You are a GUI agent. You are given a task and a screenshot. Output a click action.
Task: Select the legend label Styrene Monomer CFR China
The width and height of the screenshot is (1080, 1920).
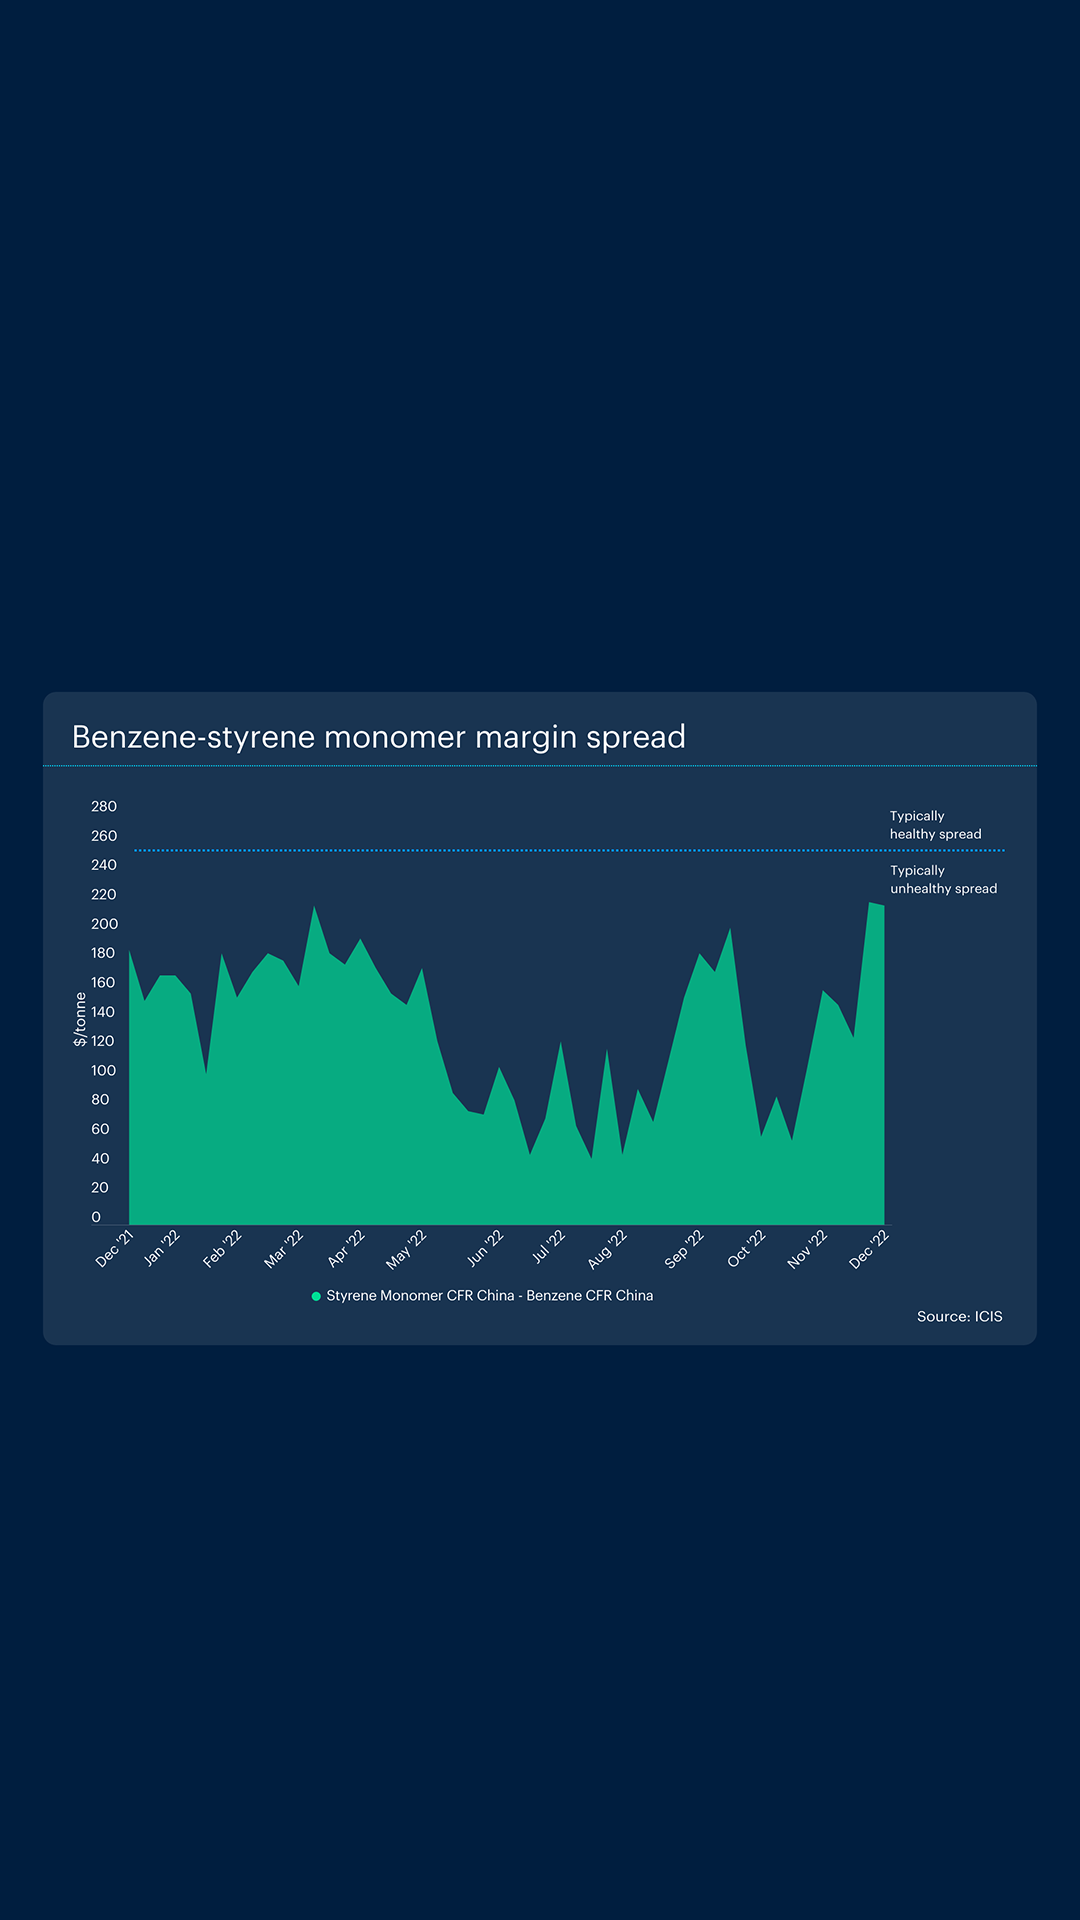pyautogui.click(x=489, y=1296)
